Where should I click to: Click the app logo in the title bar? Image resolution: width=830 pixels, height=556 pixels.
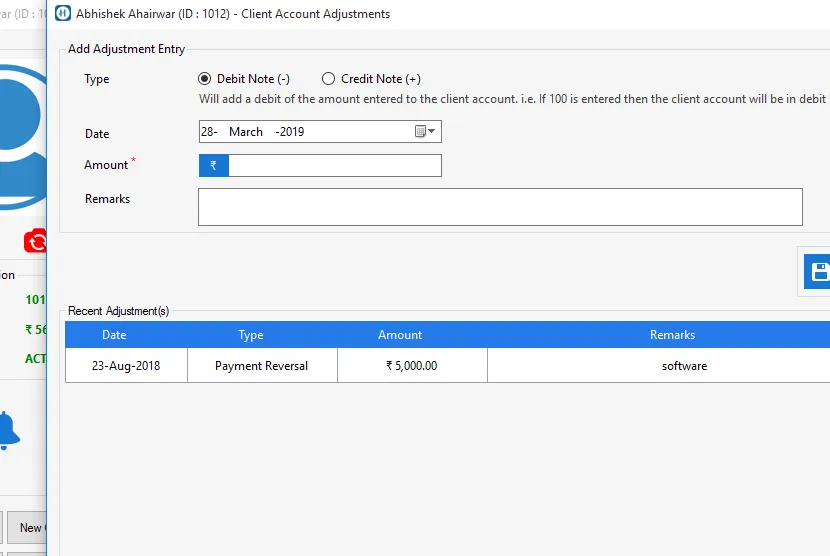(63, 14)
